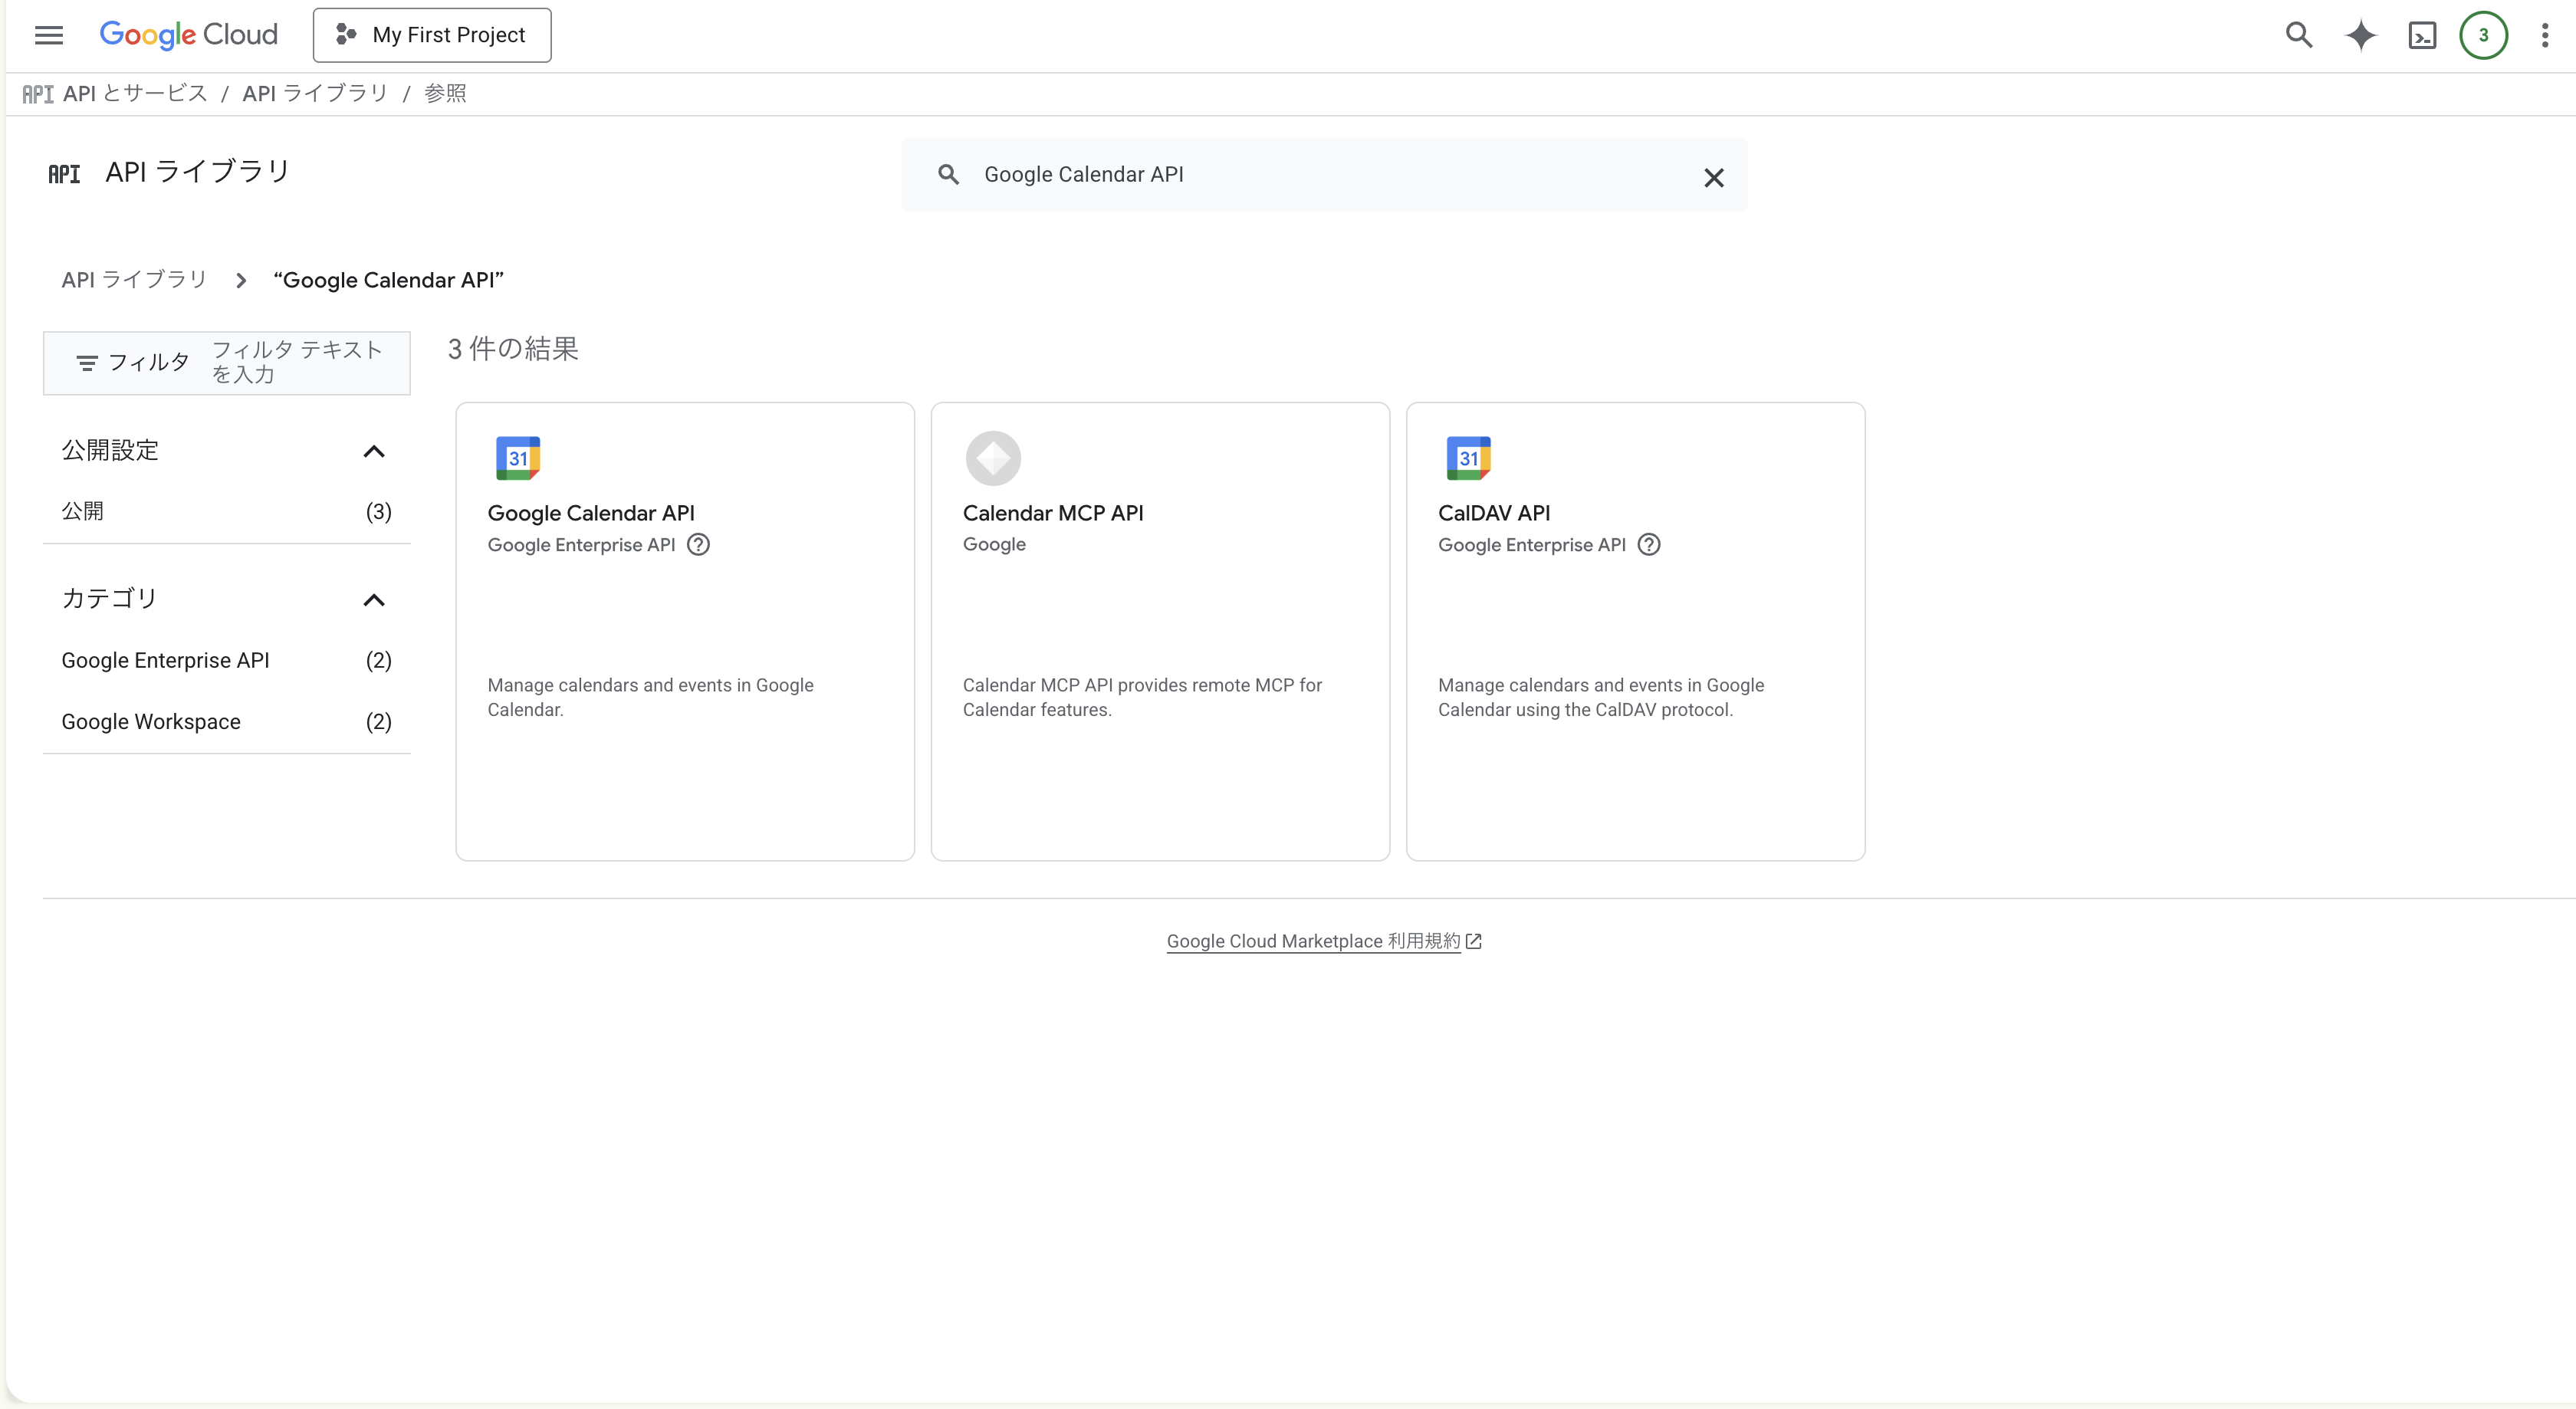
Task: Collapse the カテゴリ section
Action: click(x=374, y=600)
